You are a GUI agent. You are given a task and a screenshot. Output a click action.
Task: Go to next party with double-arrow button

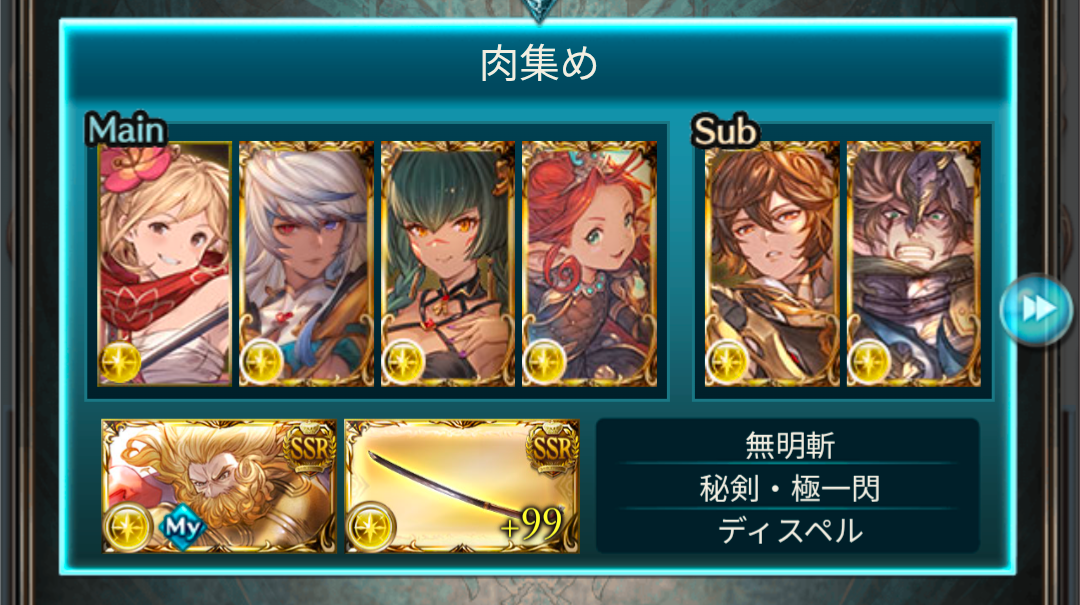click(x=1037, y=309)
